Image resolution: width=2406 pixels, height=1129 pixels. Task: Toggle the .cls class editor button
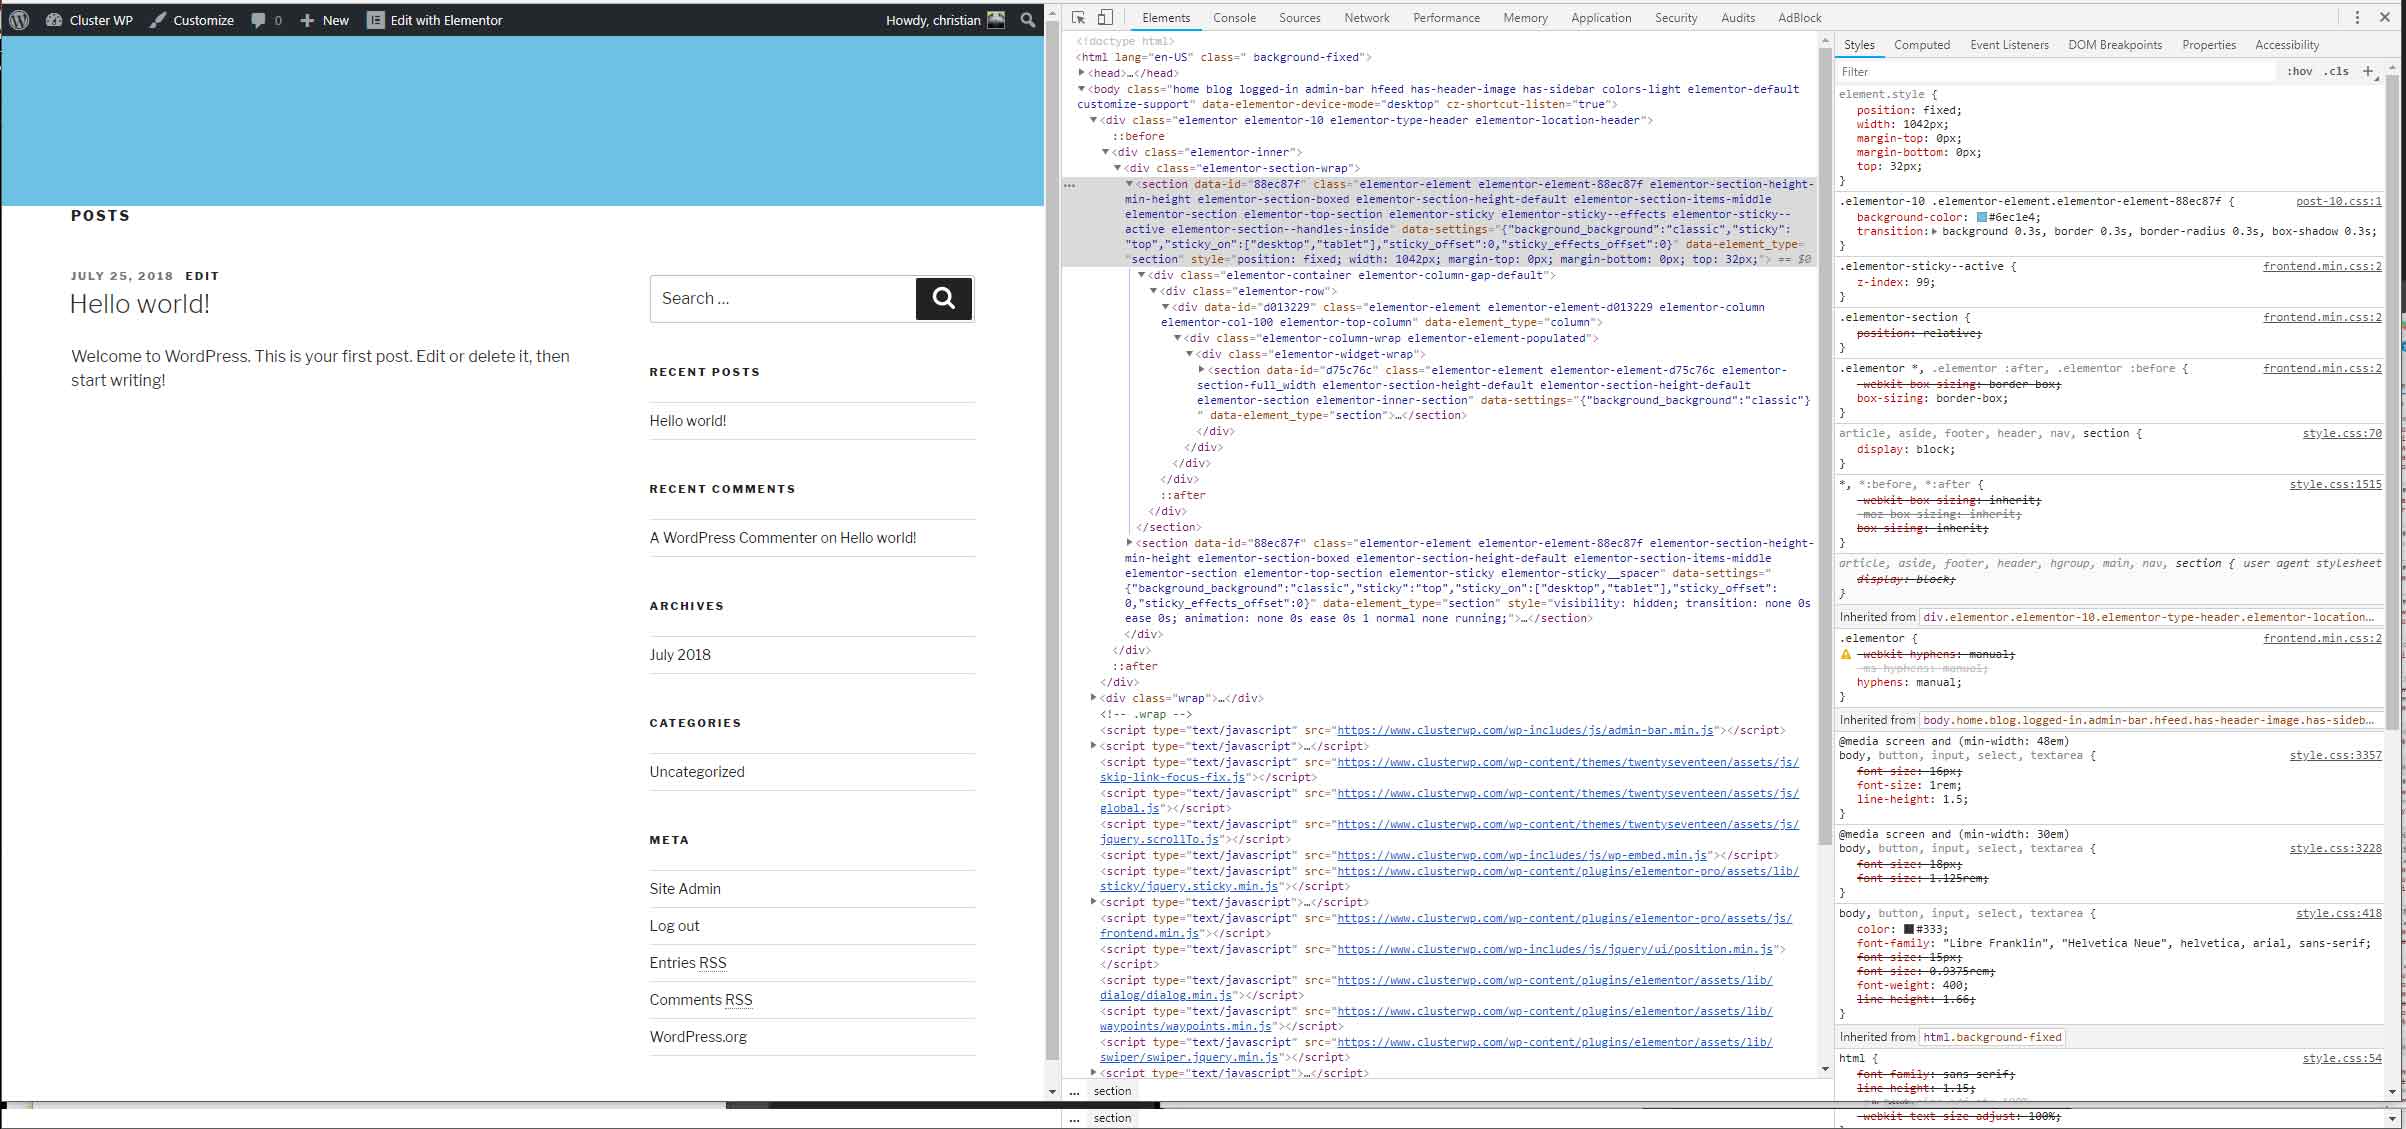[2336, 72]
